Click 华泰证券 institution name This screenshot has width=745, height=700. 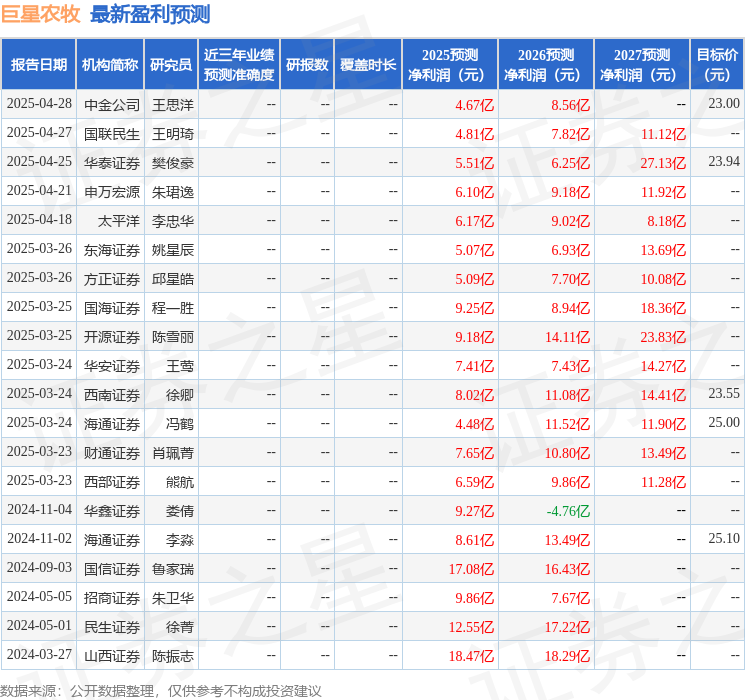(x=112, y=163)
